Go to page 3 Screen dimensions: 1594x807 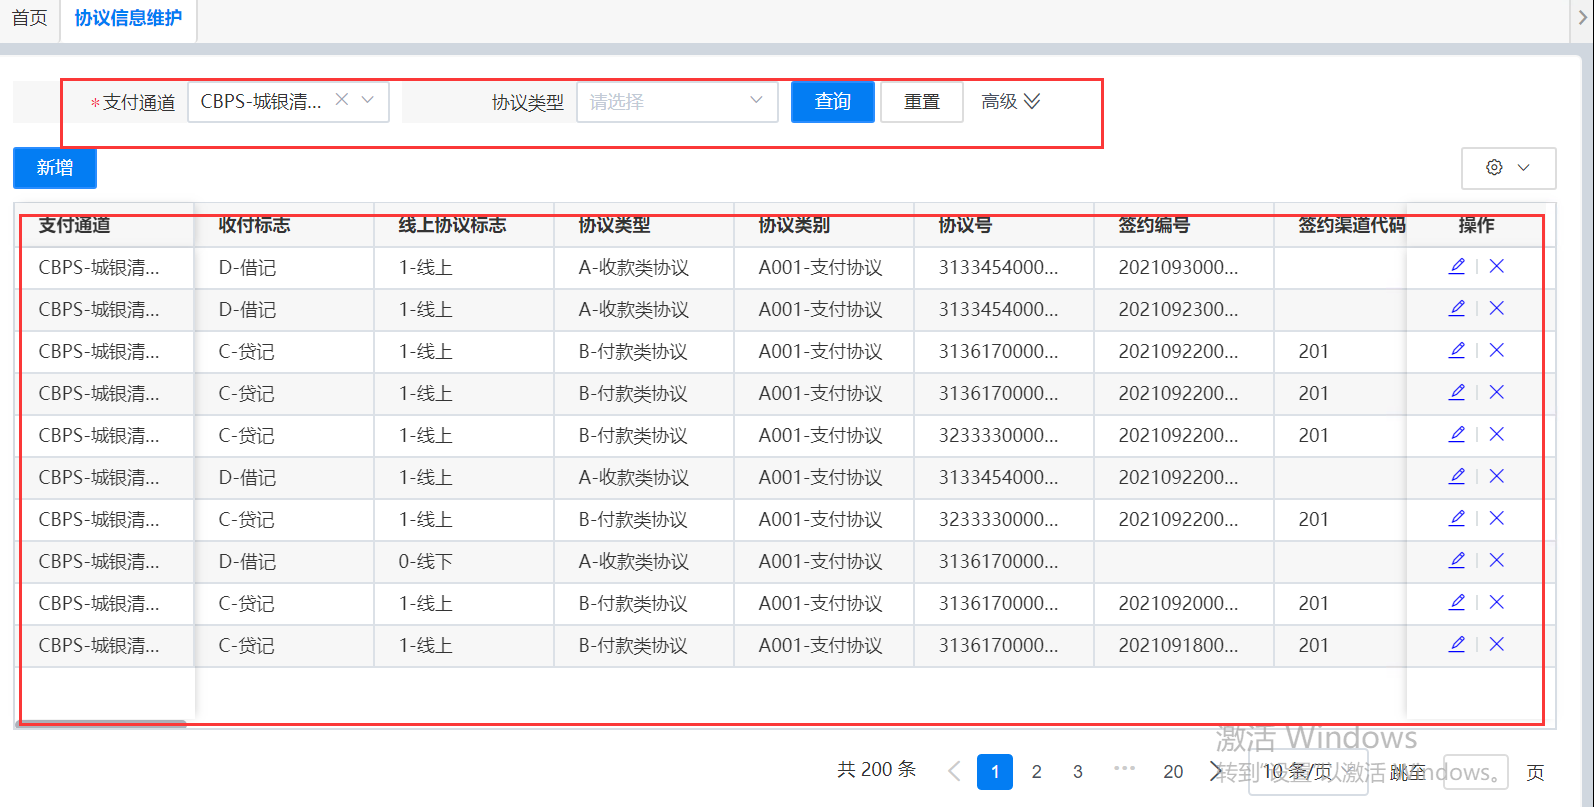point(1077,771)
